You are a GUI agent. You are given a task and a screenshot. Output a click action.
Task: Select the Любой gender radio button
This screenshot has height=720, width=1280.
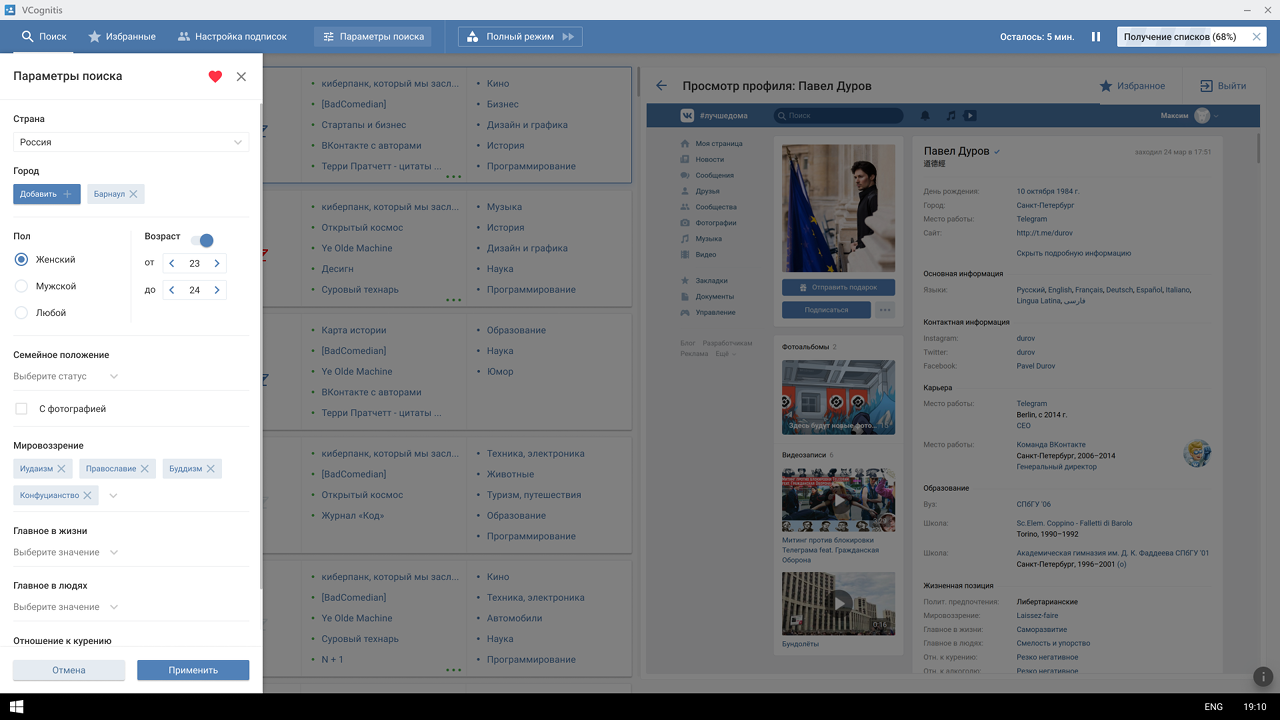tap(21, 313)
